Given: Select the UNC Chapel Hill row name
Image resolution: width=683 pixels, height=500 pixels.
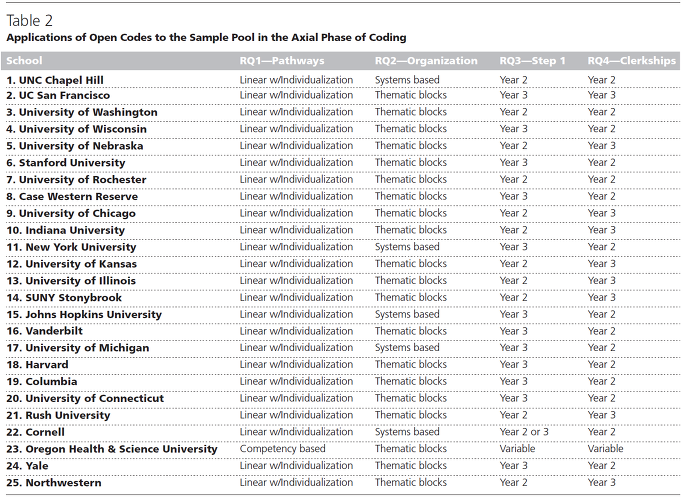Looking at the screenshot, I should 55,80.
